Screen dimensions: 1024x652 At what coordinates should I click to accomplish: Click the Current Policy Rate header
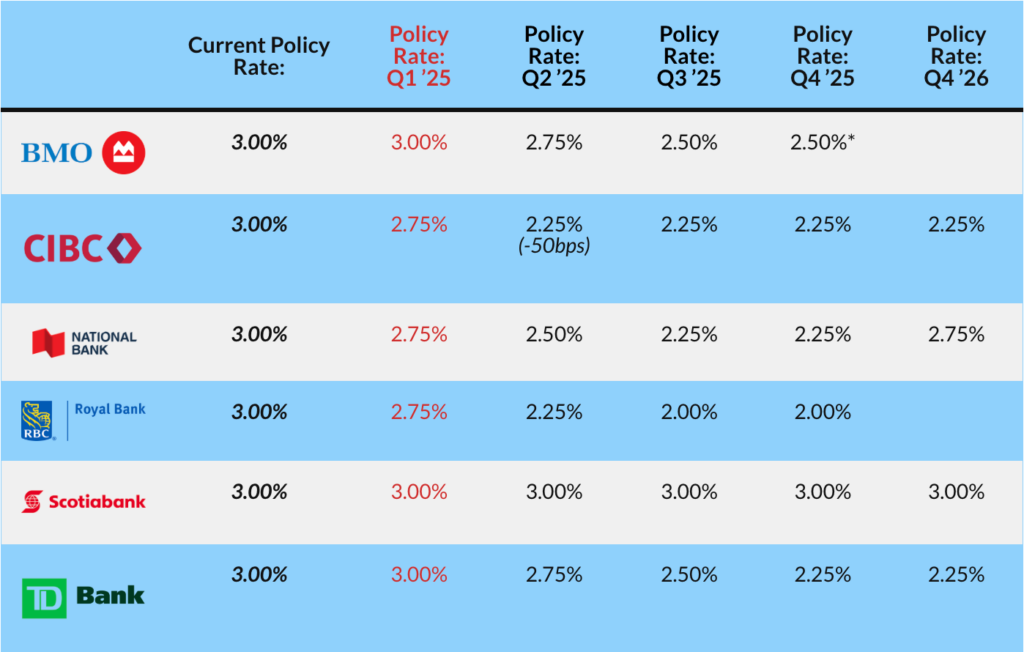click(x=259, y=55)
